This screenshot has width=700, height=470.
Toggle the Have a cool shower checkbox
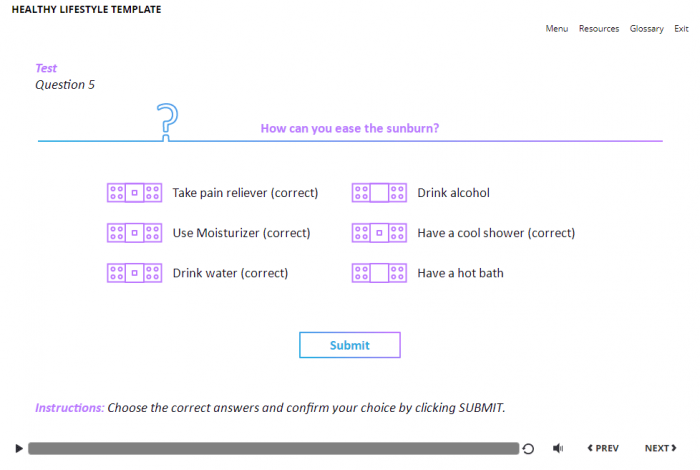click(379, 233)
